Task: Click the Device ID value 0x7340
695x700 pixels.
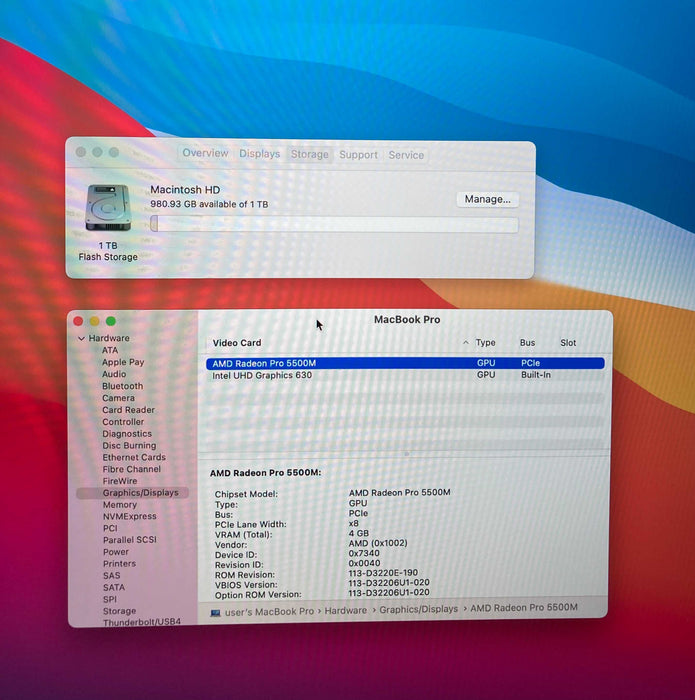Action: [364, 553]
